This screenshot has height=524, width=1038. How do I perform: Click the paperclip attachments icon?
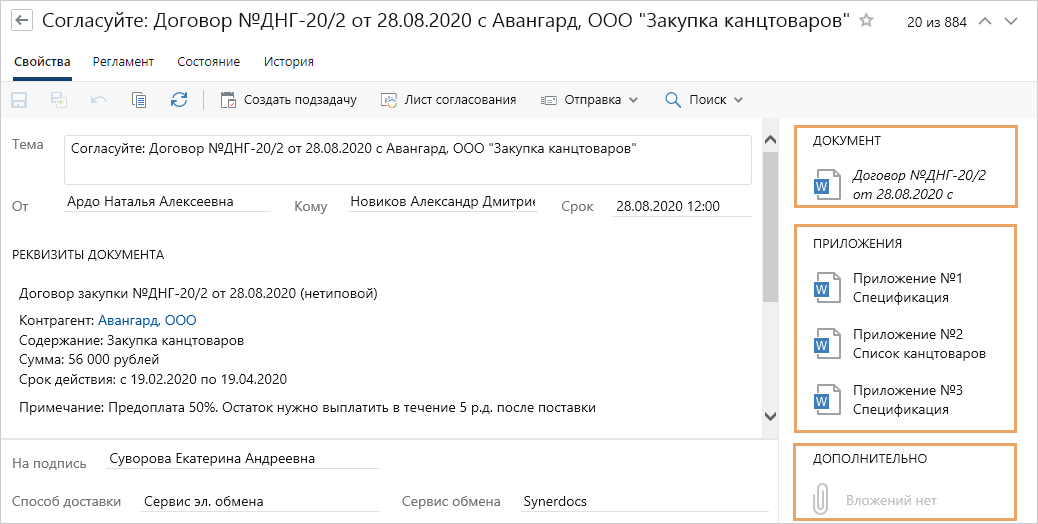click(821, 499)
